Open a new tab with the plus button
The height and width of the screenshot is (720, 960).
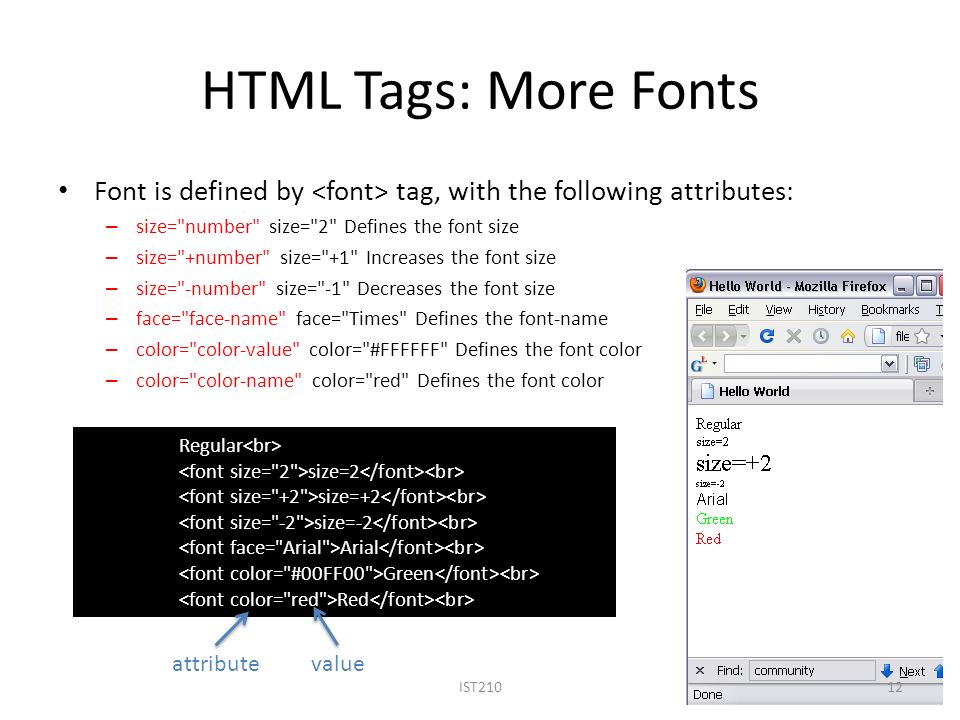point(929,391)
